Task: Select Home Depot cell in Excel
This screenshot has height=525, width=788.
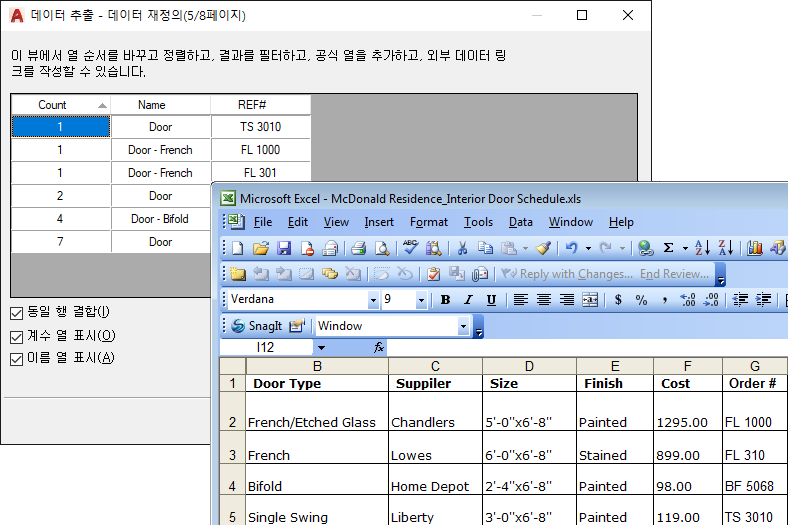Action: pyautogui.click(x=435, y=479)
